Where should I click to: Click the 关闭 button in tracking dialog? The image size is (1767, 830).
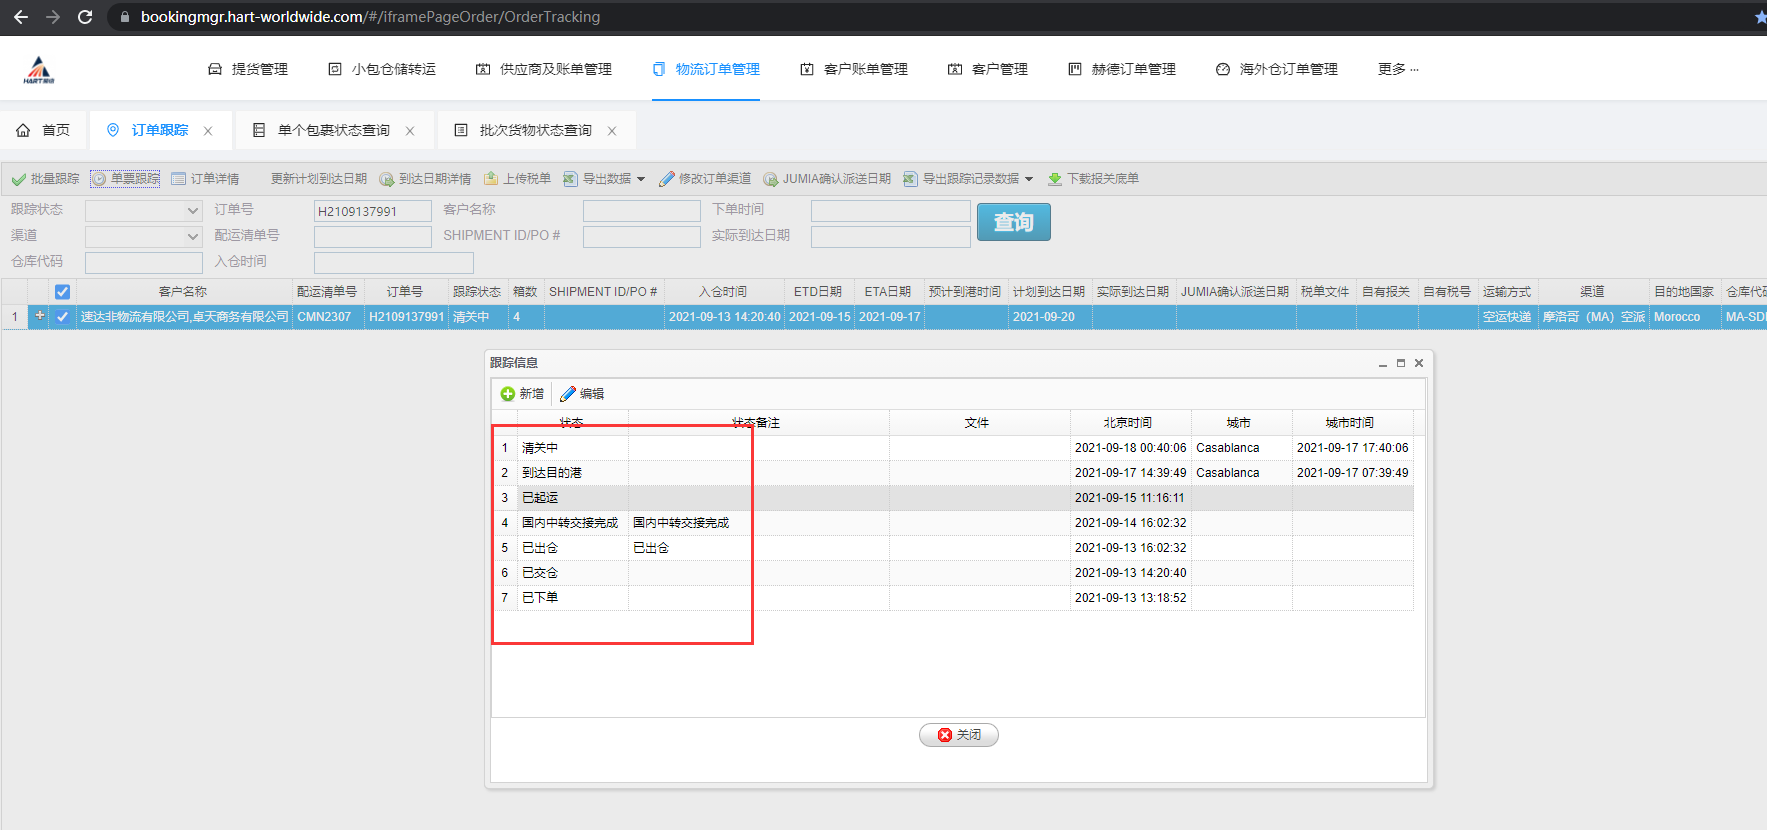[x=958, y=735]
